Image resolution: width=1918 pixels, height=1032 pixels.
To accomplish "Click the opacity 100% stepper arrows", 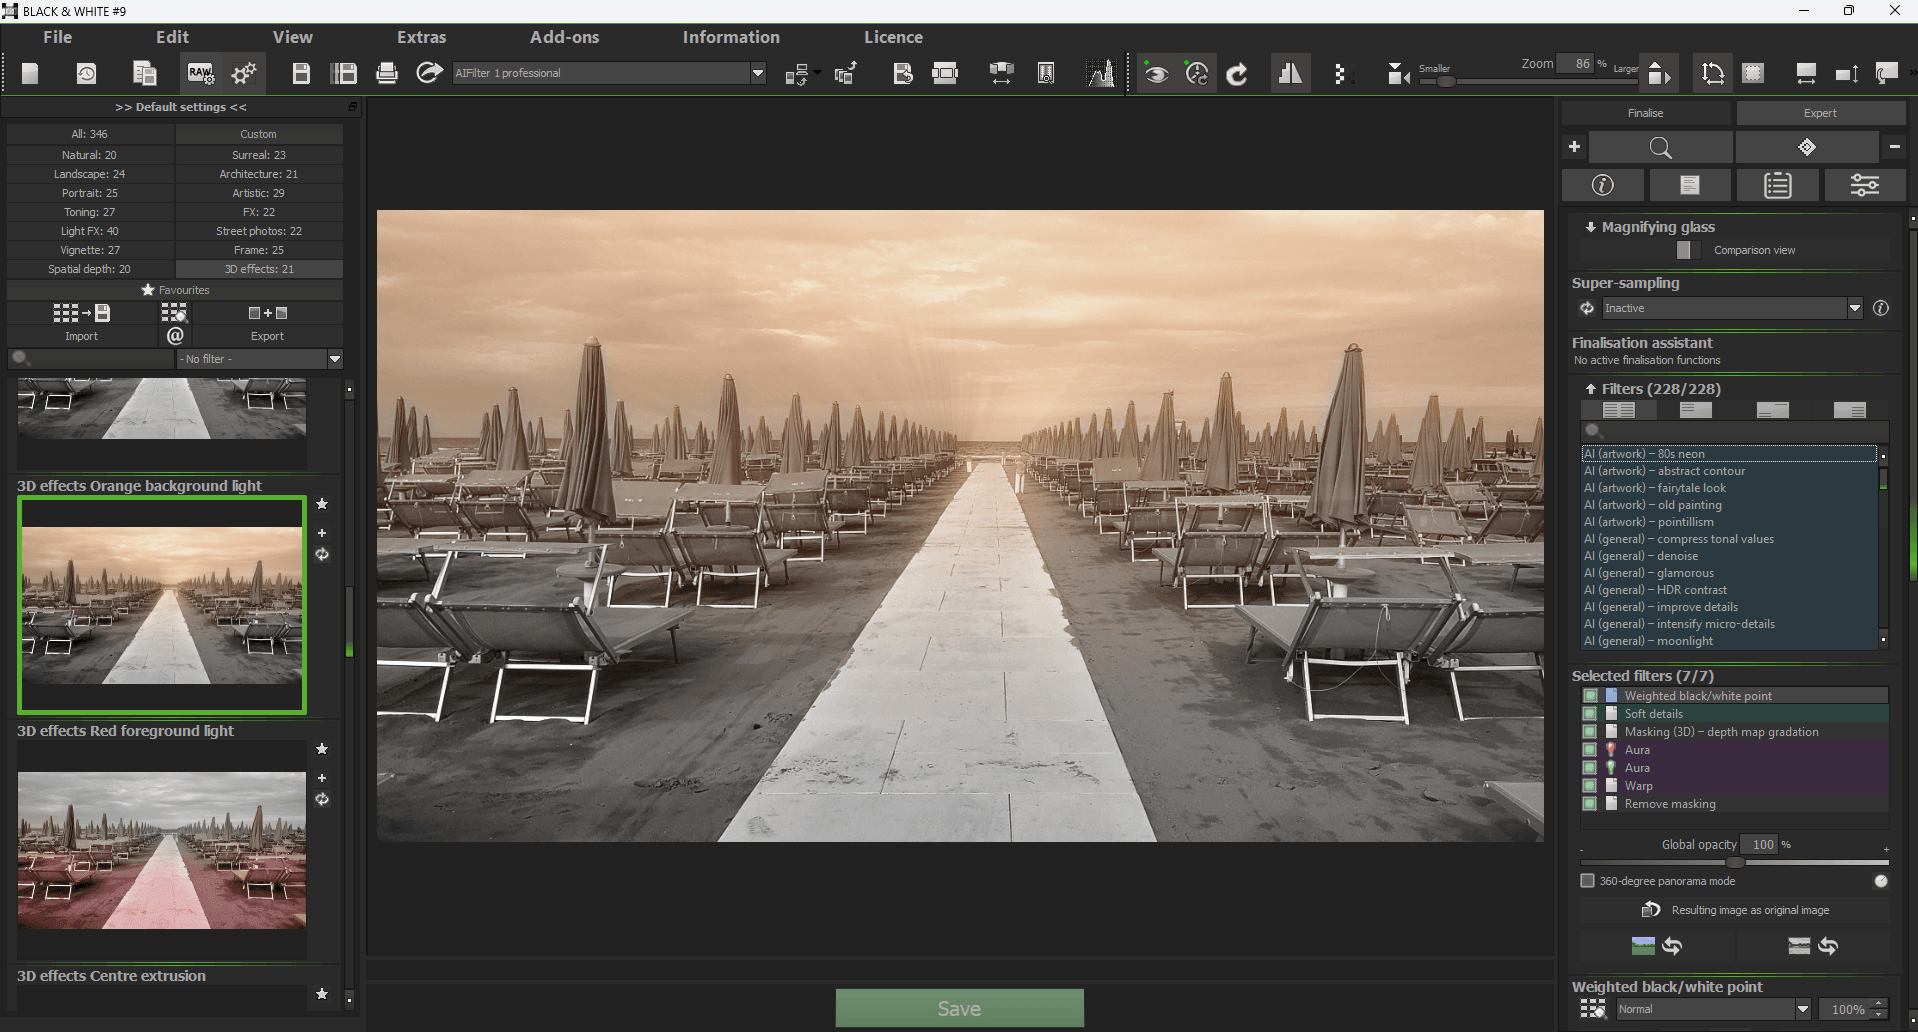I will click(x=1879, y=1009).
